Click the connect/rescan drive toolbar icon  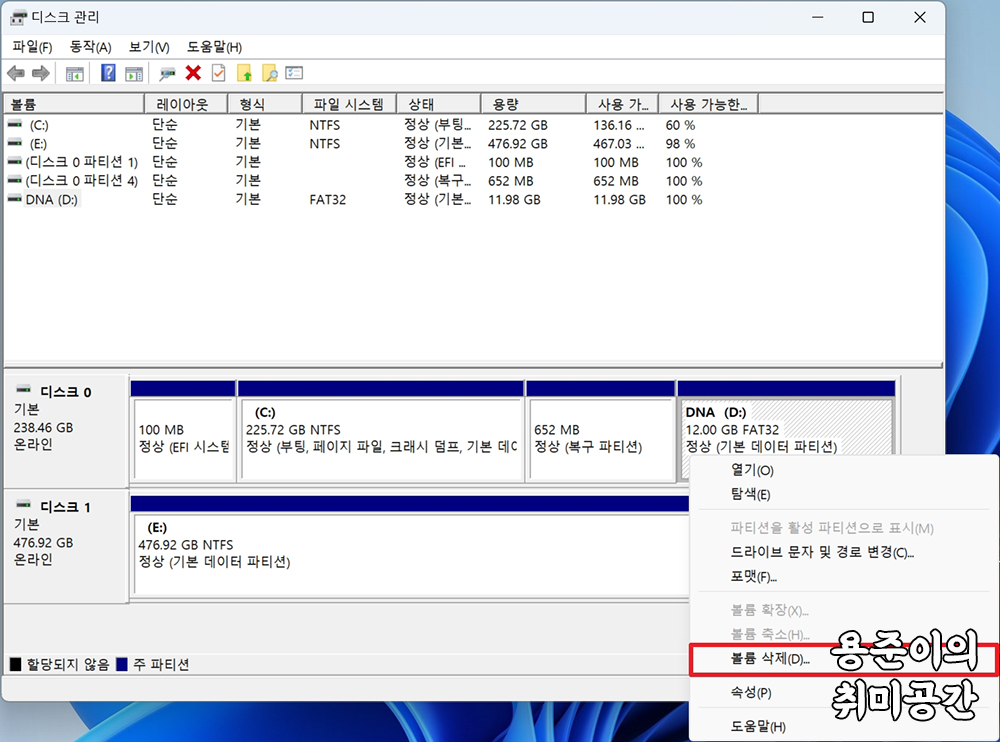(167, 73)
